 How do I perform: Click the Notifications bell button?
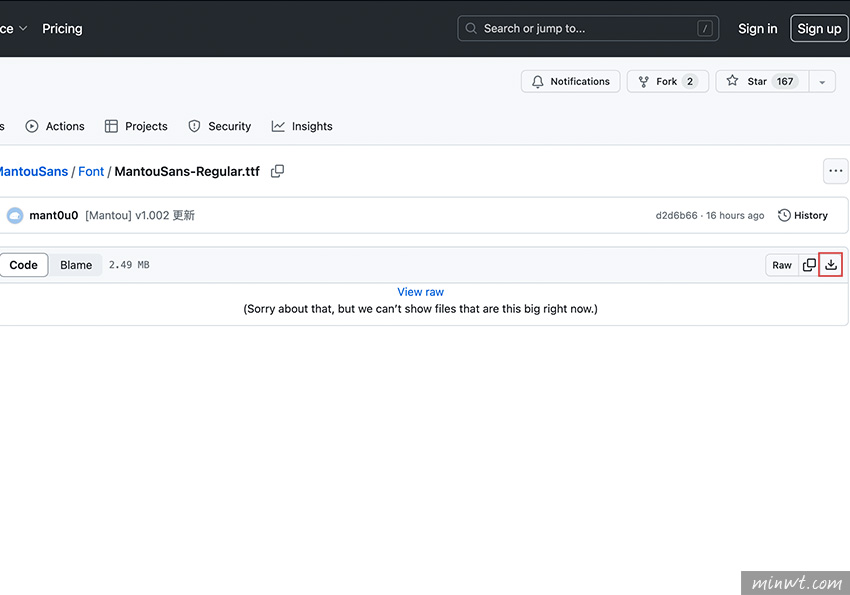click(x=570, y=82)
